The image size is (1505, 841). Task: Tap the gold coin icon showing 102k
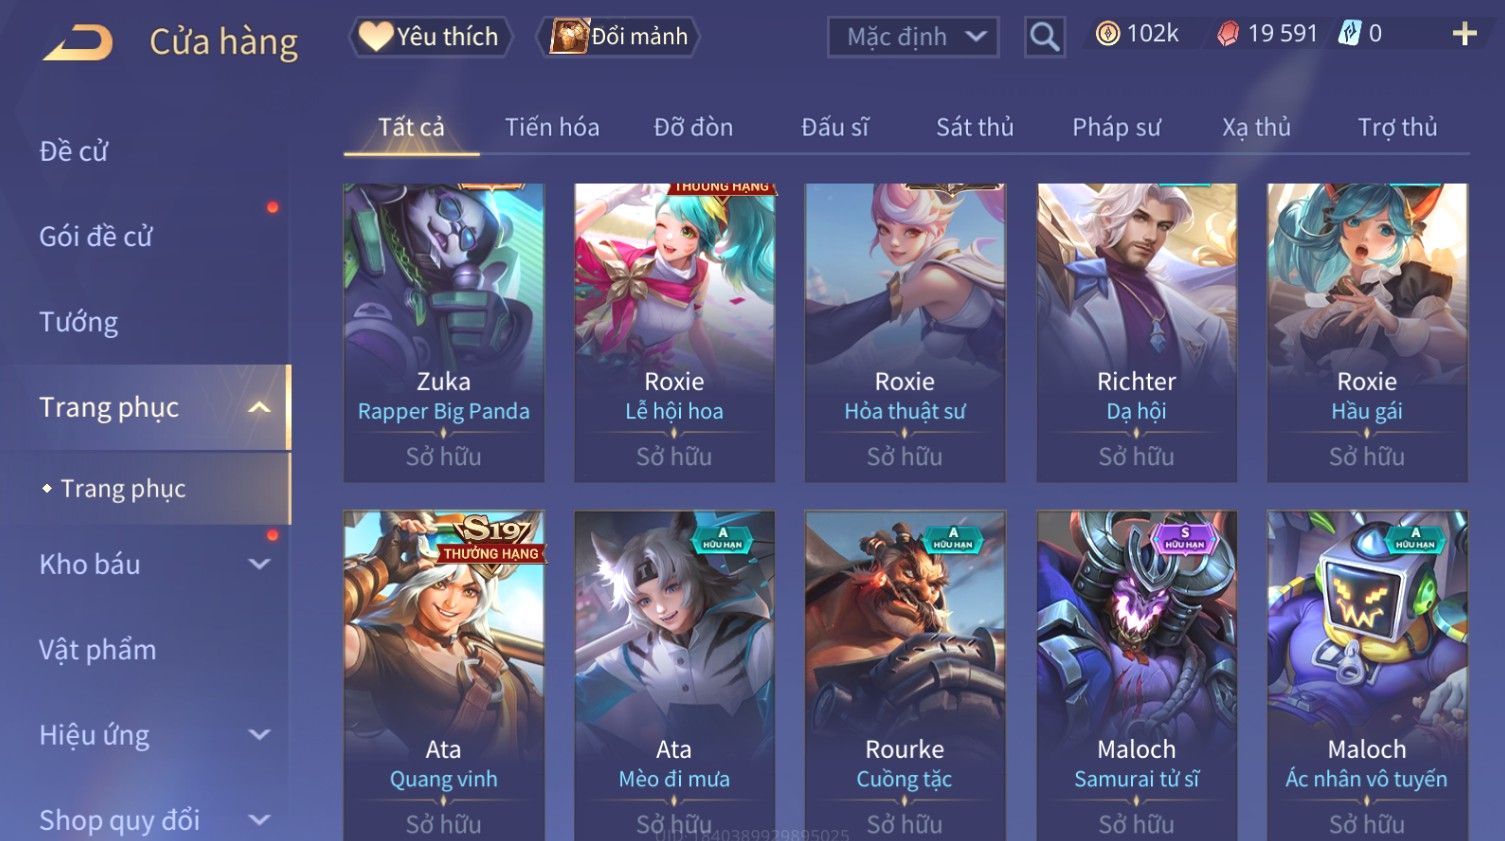[x=1107, y=34]
